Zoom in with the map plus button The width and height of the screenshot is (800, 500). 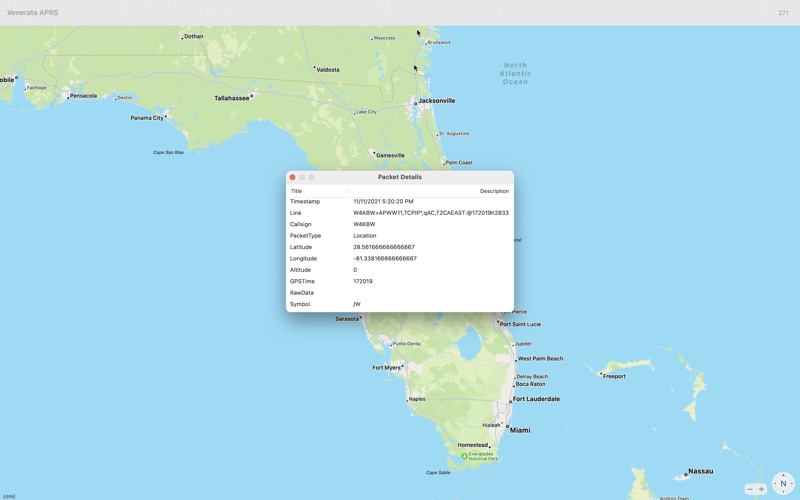coord(762,489)
